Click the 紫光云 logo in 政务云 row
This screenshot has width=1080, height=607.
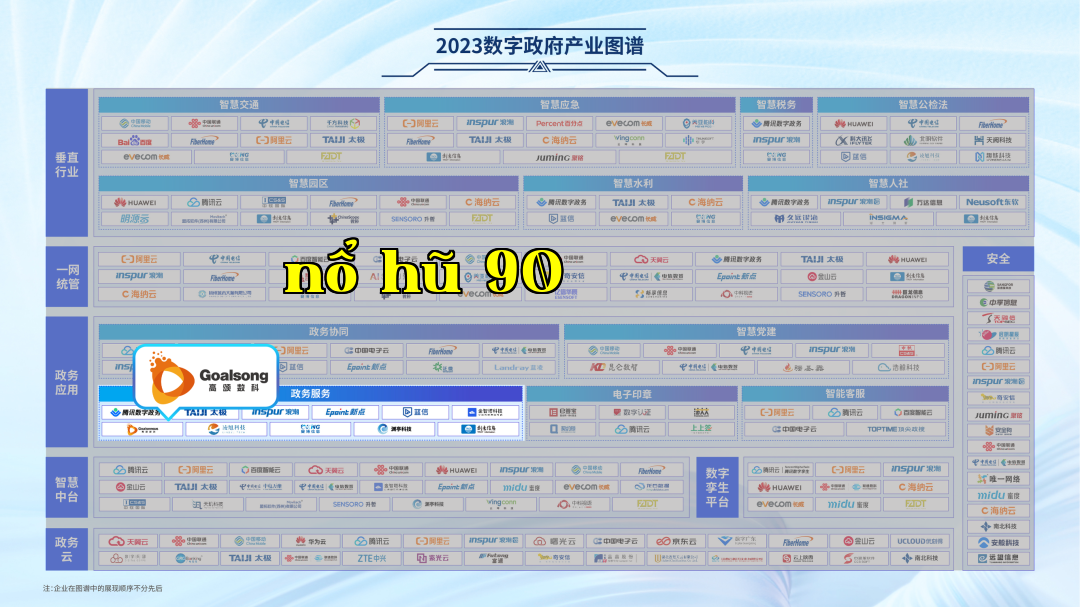coord(432,558)
